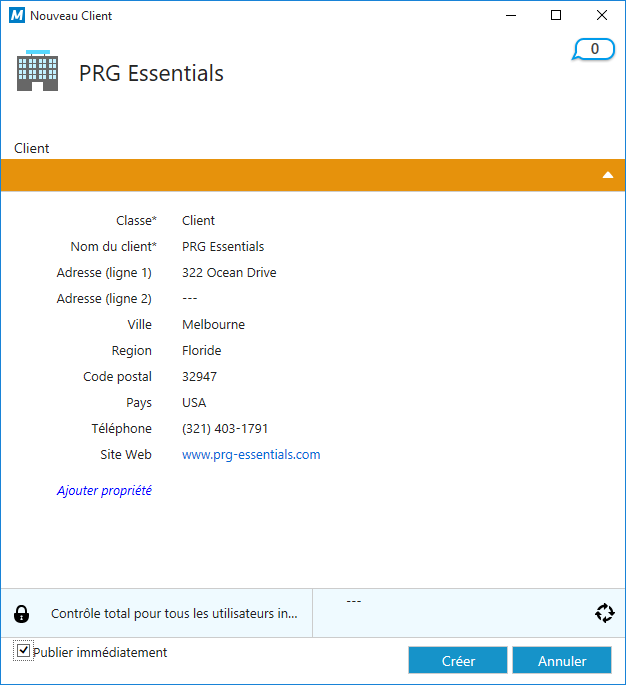Click Ajouter propriété link
The image size is (626, 685).
(104, 491)
